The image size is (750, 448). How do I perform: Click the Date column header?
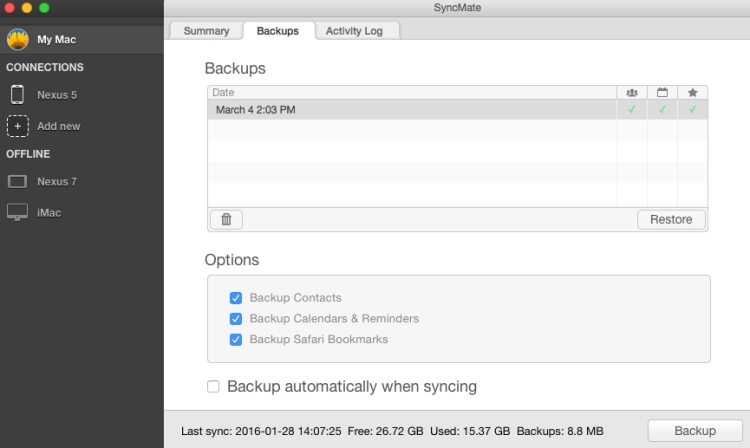(412, 92)
